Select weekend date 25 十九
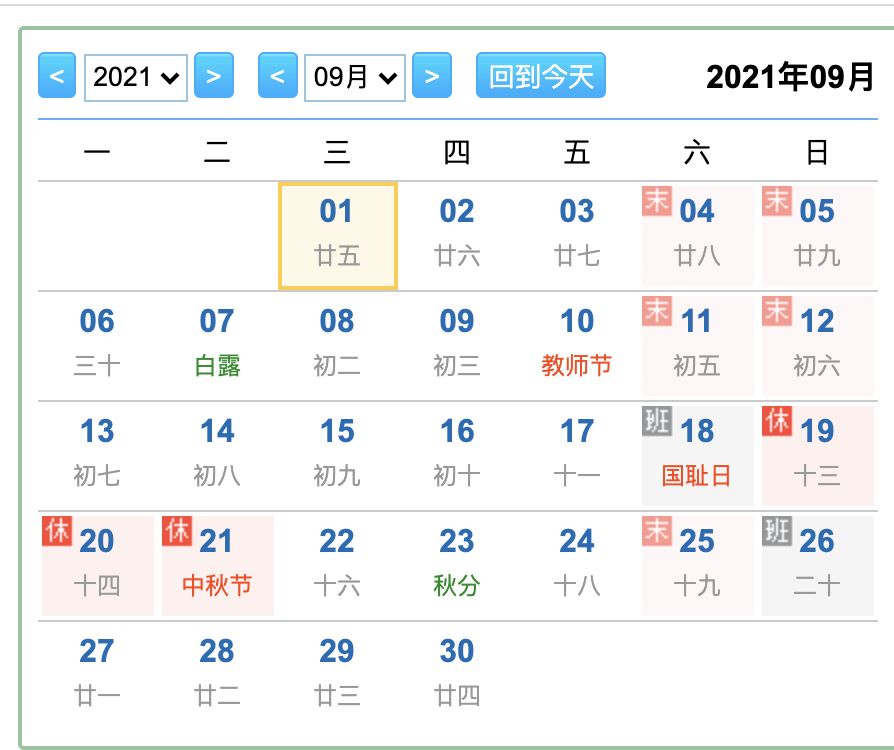Viewport: 894px width, 750px height. pos(697,566)
